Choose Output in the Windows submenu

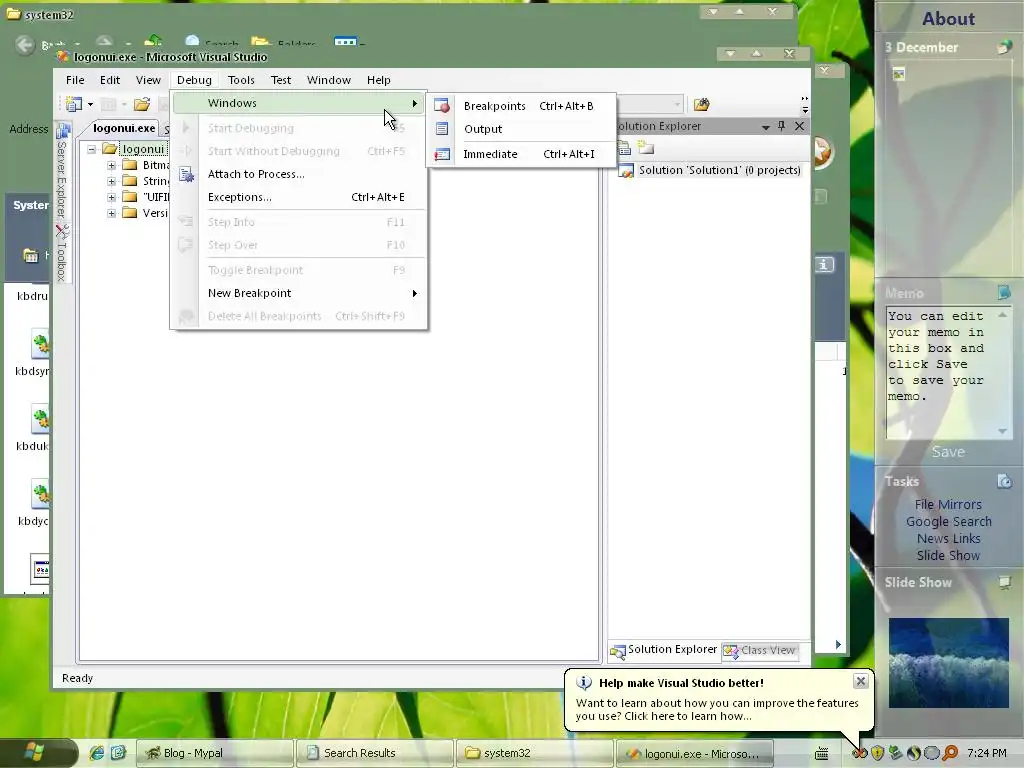click(520, 129)
